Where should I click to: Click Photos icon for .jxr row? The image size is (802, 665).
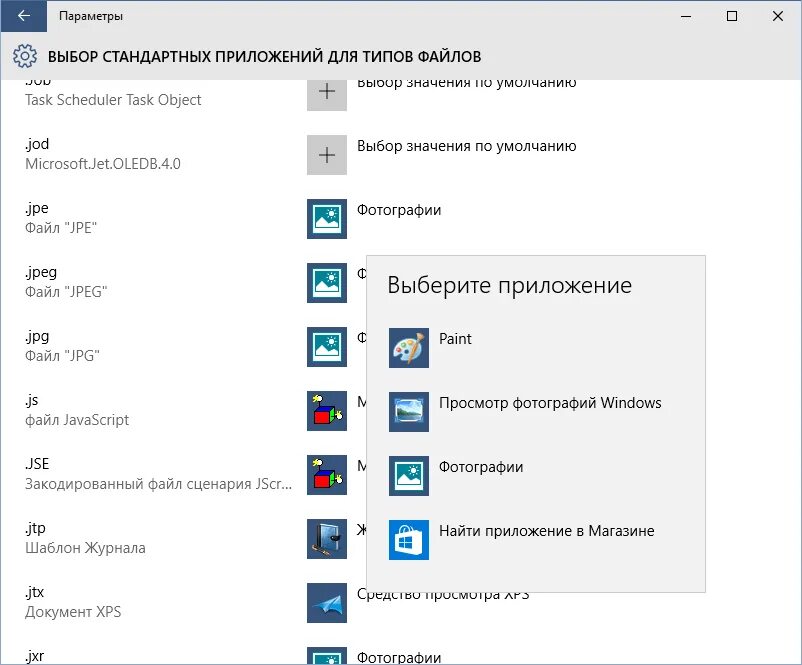tap(327, 656)
